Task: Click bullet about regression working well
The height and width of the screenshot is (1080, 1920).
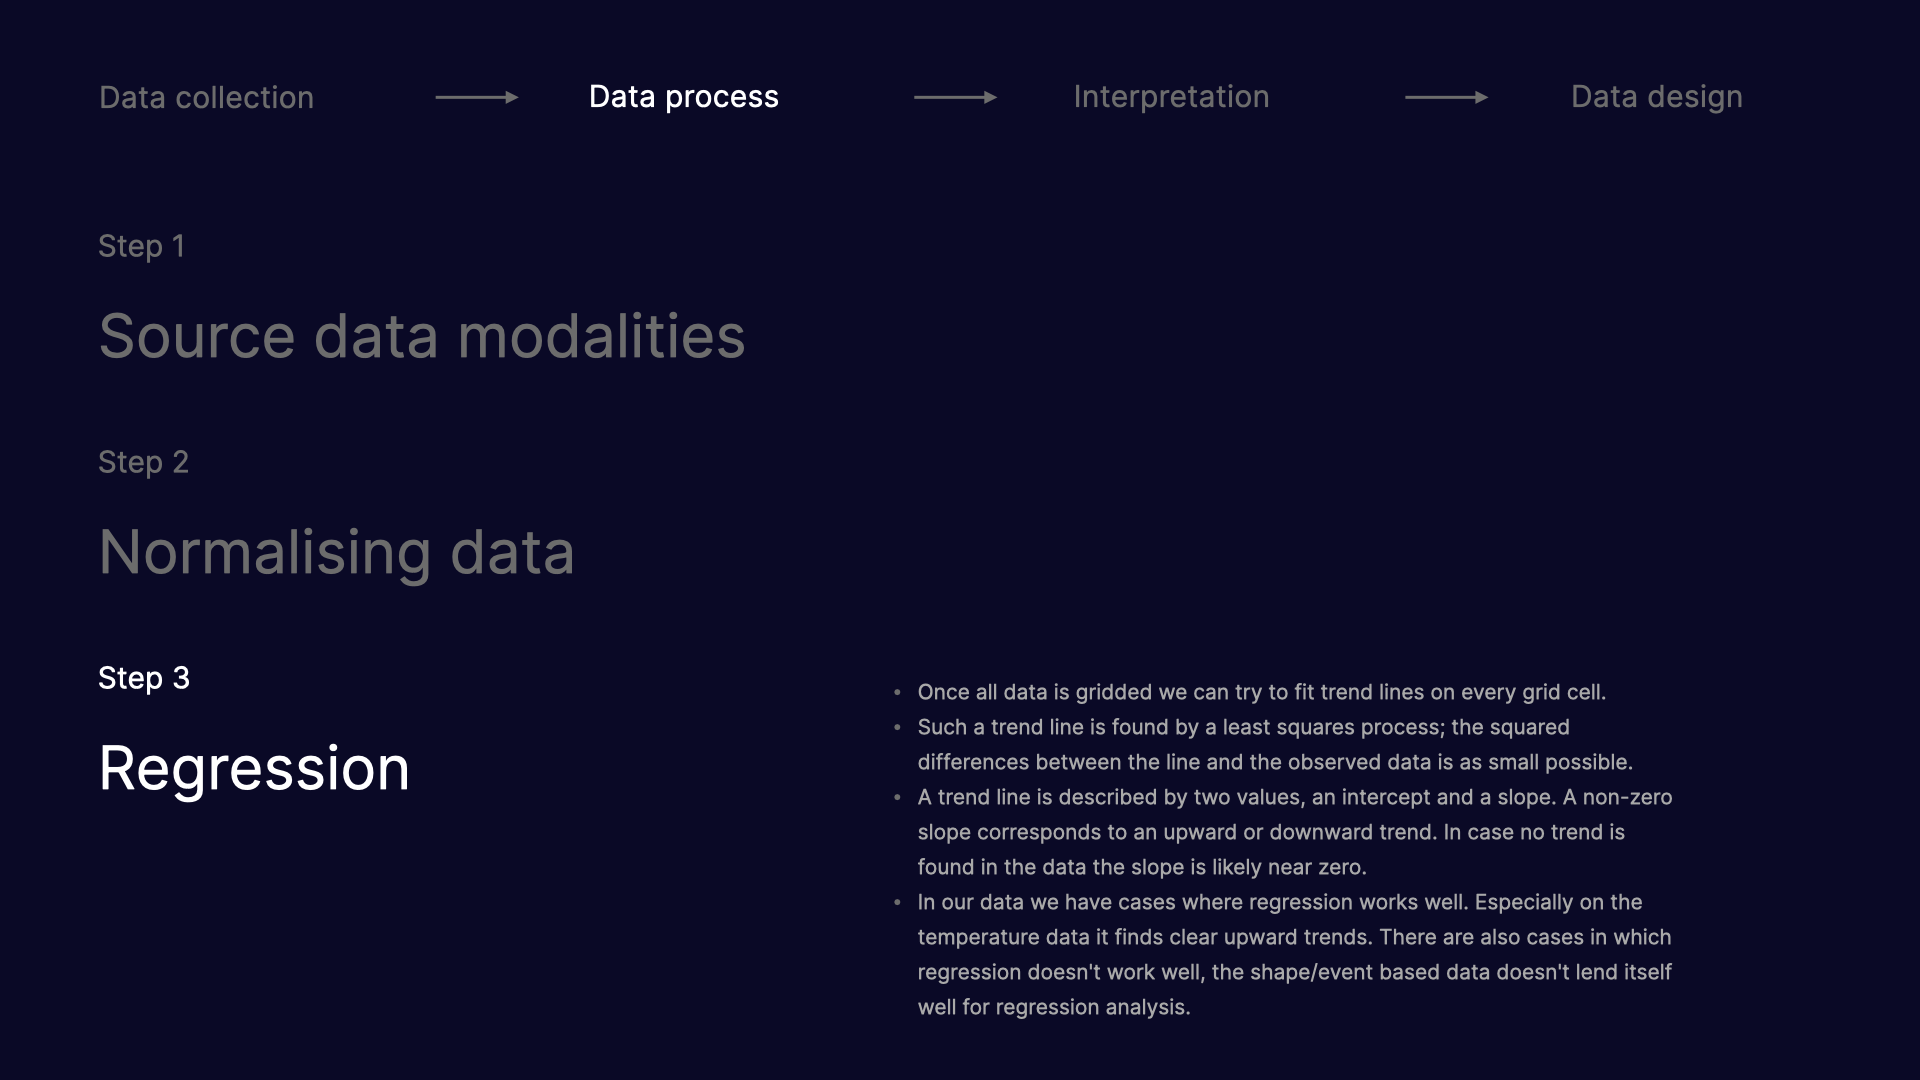Action: coord(1294,955)
